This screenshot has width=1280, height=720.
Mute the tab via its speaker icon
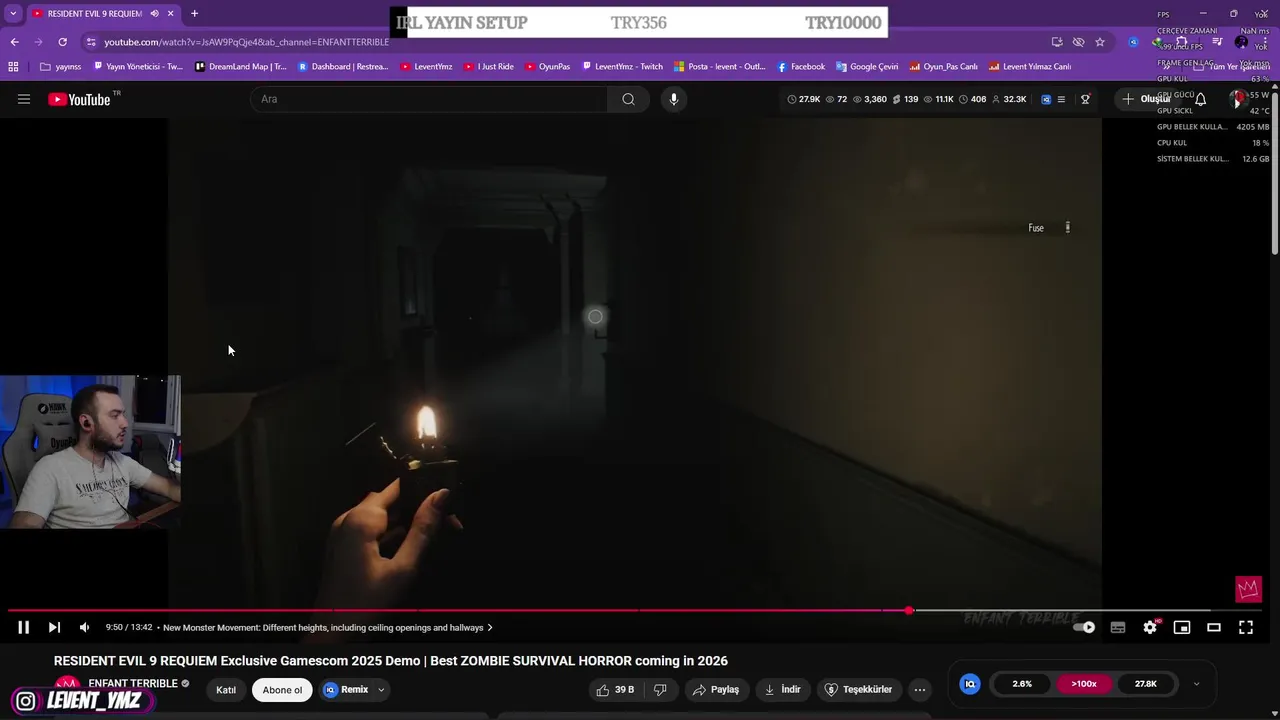click(154, 14)
